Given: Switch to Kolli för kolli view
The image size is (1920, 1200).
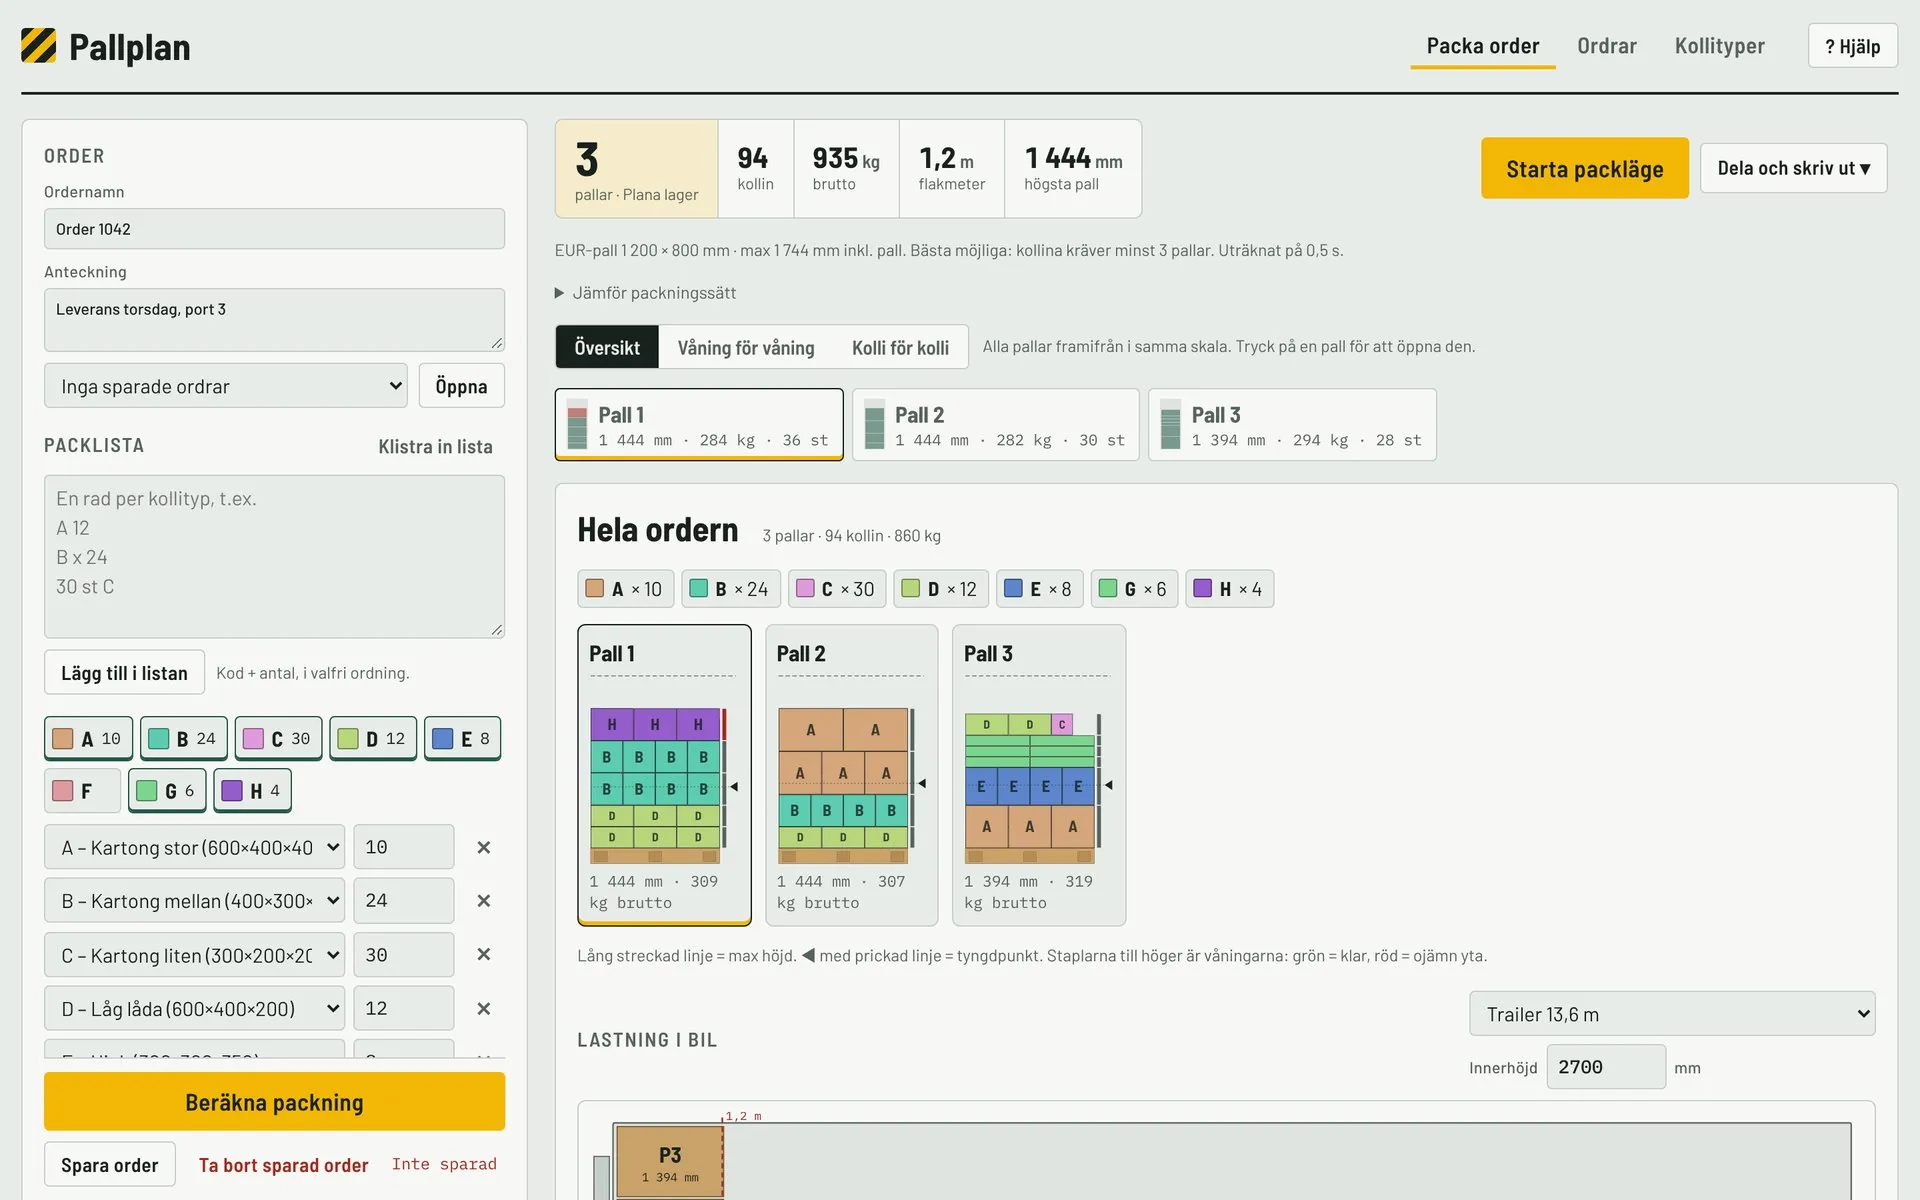Looking at the screenshot, I should [900, 347].
